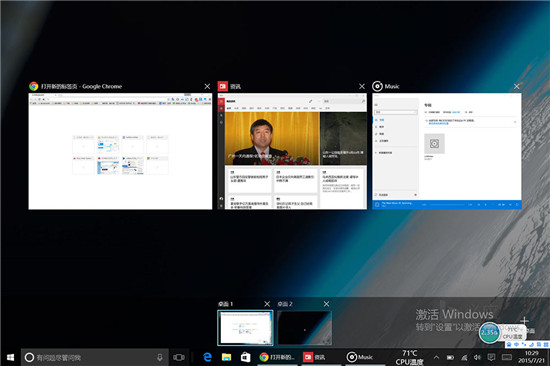Close virtual desktop 桌面 2
This screenshot has height=366, width=550.
[327, 304]
